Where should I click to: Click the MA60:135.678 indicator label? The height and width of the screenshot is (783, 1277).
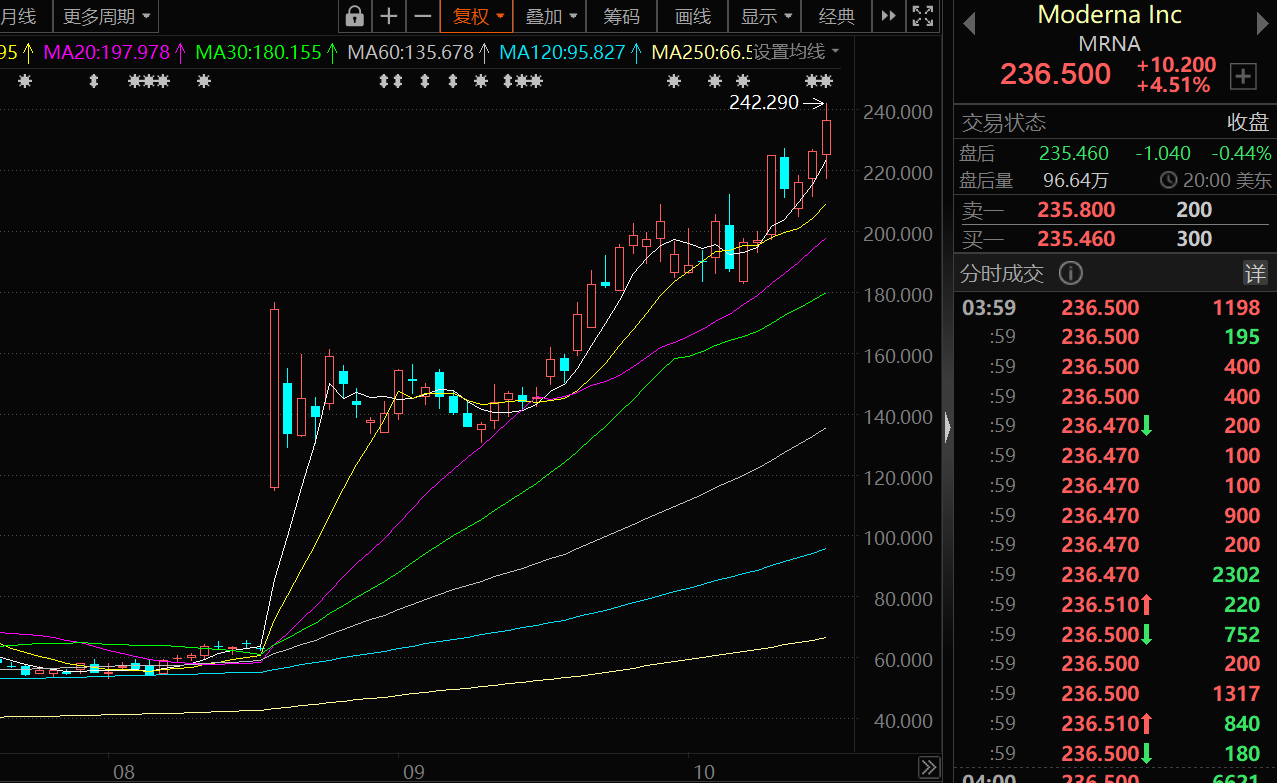[411, 53]
